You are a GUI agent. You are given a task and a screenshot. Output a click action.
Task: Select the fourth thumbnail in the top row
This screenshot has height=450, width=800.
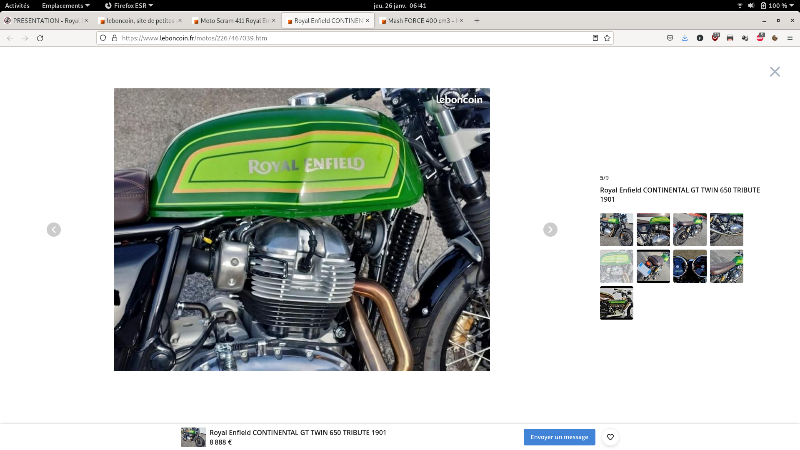pos(727,230)
